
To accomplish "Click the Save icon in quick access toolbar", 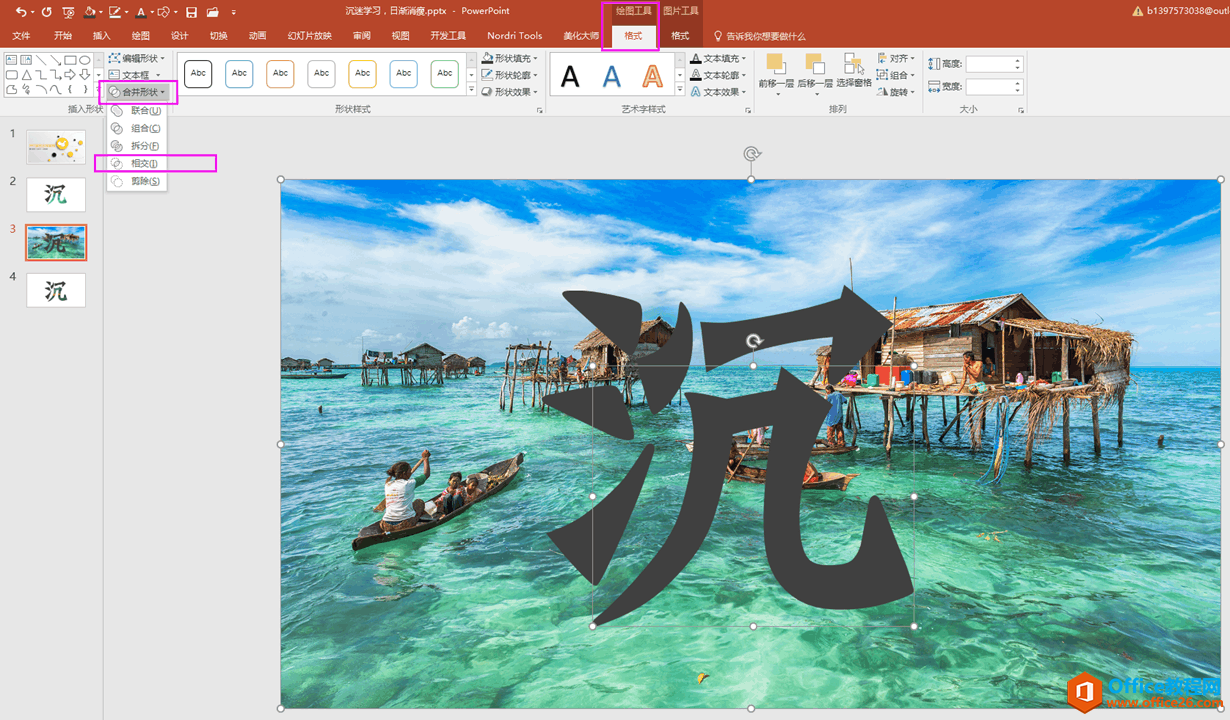I will [x=191, y=12].
